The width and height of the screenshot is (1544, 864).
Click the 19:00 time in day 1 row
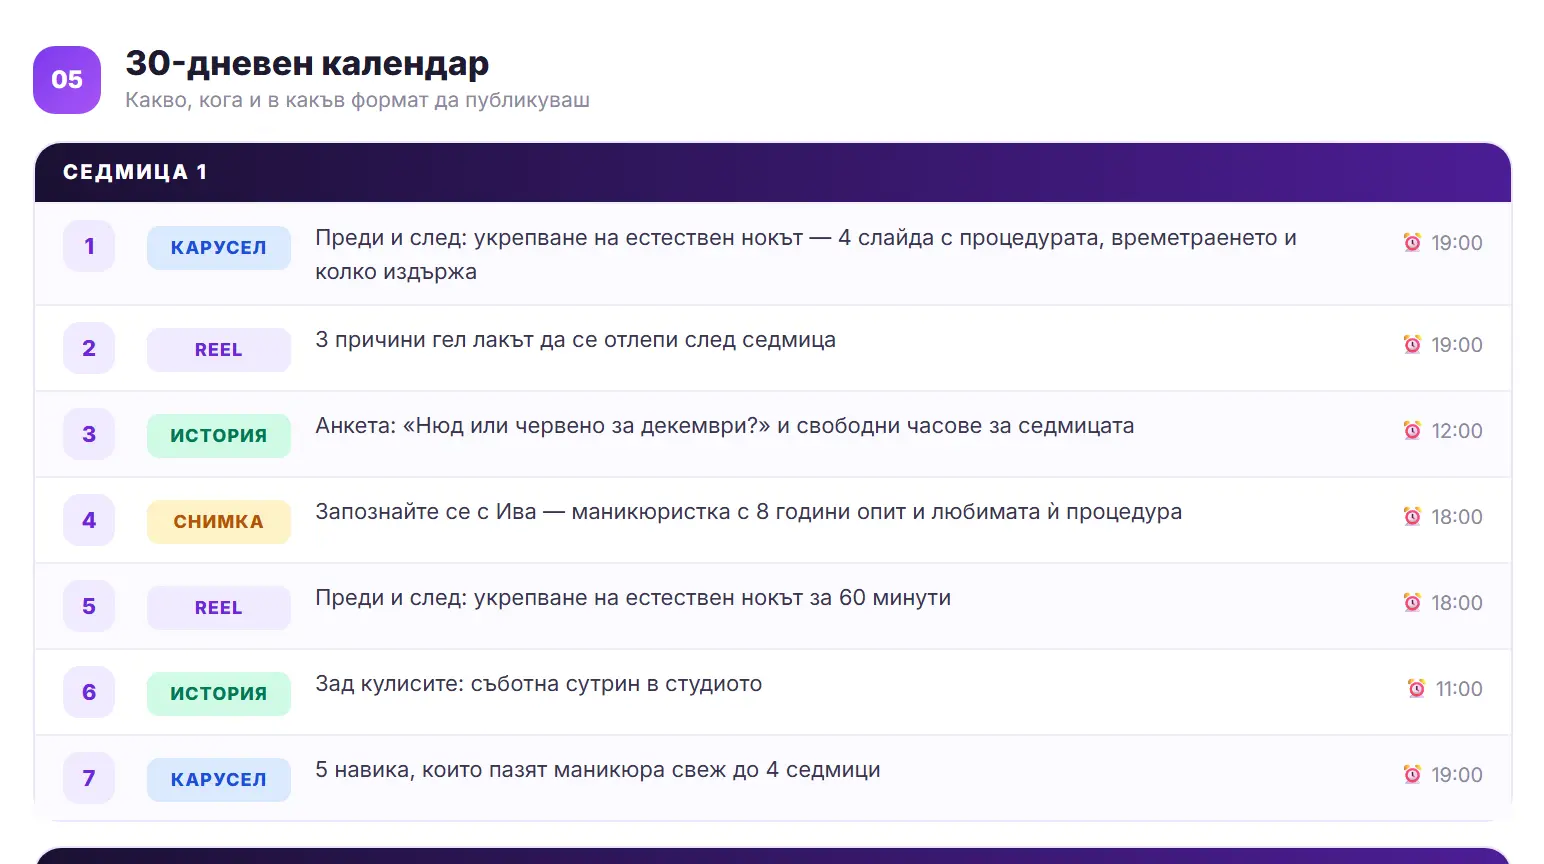(1457, 243)
